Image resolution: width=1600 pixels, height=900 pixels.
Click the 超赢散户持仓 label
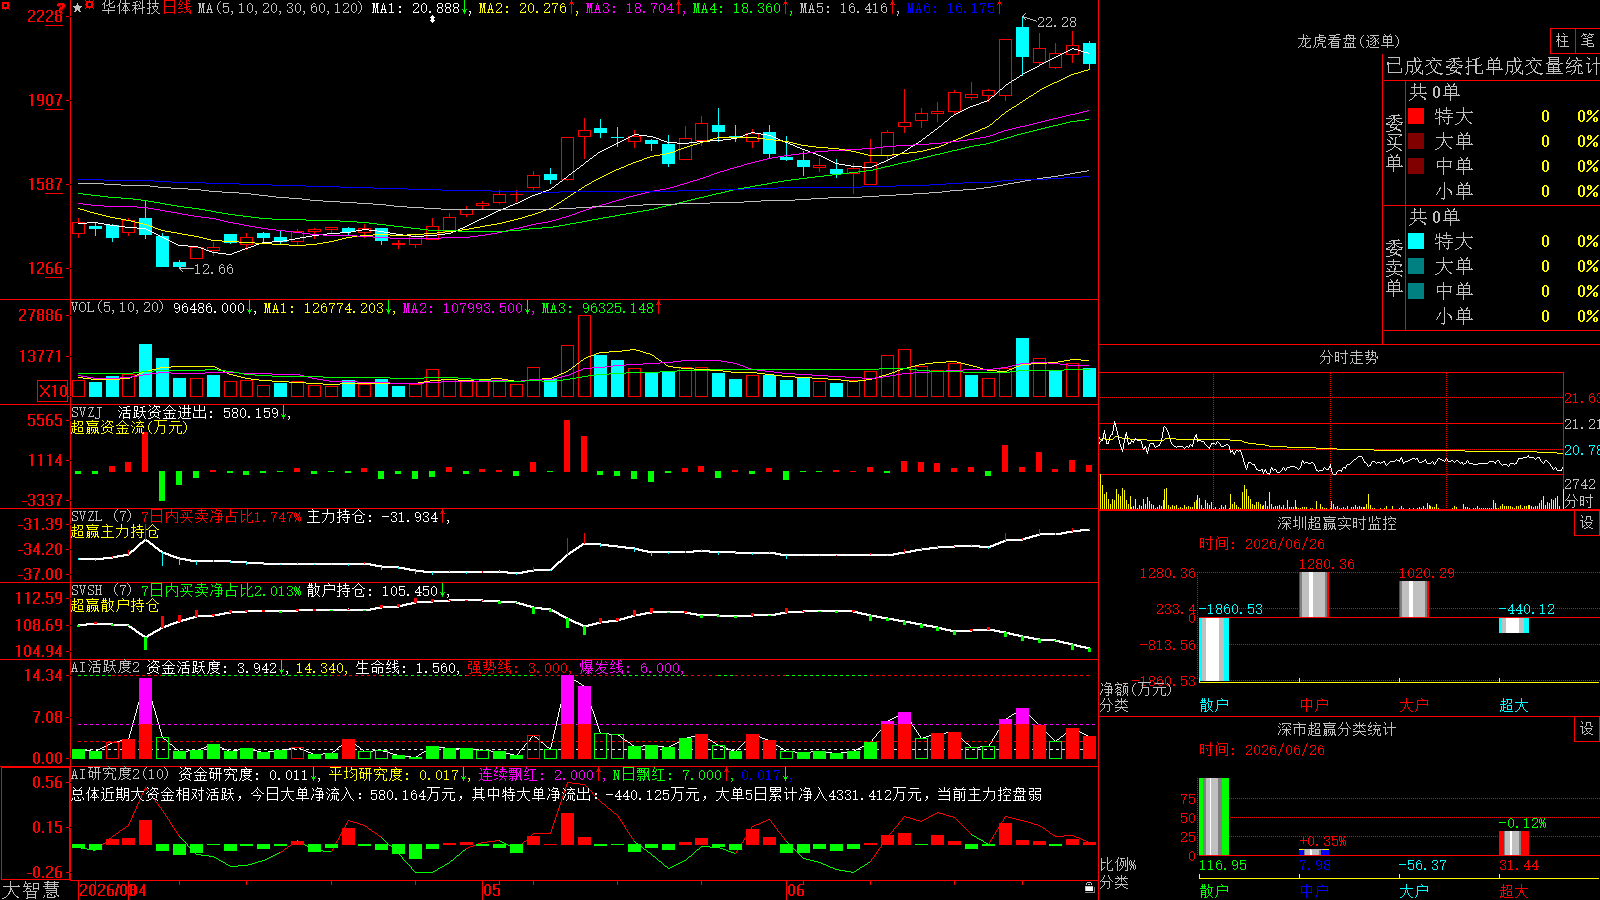[x=115, y=605]
